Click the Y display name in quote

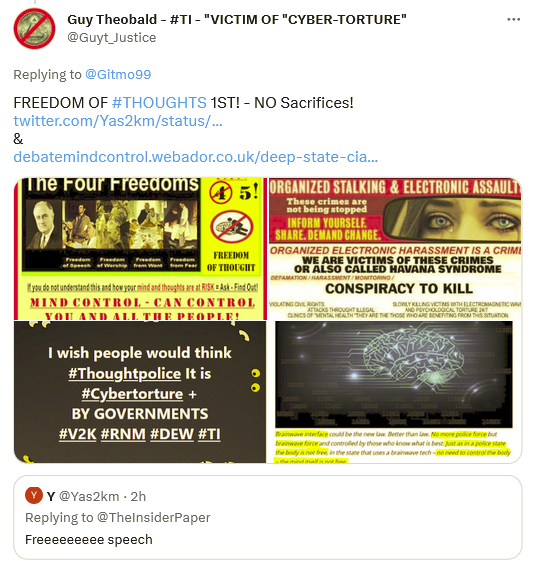(x=51, y=496)
